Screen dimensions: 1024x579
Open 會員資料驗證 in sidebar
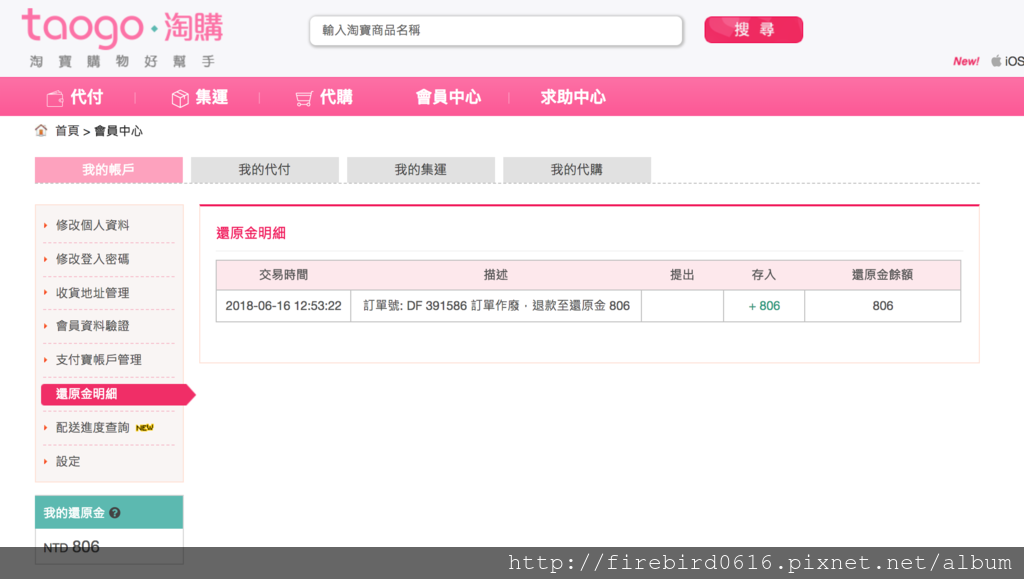click(93, 326)
